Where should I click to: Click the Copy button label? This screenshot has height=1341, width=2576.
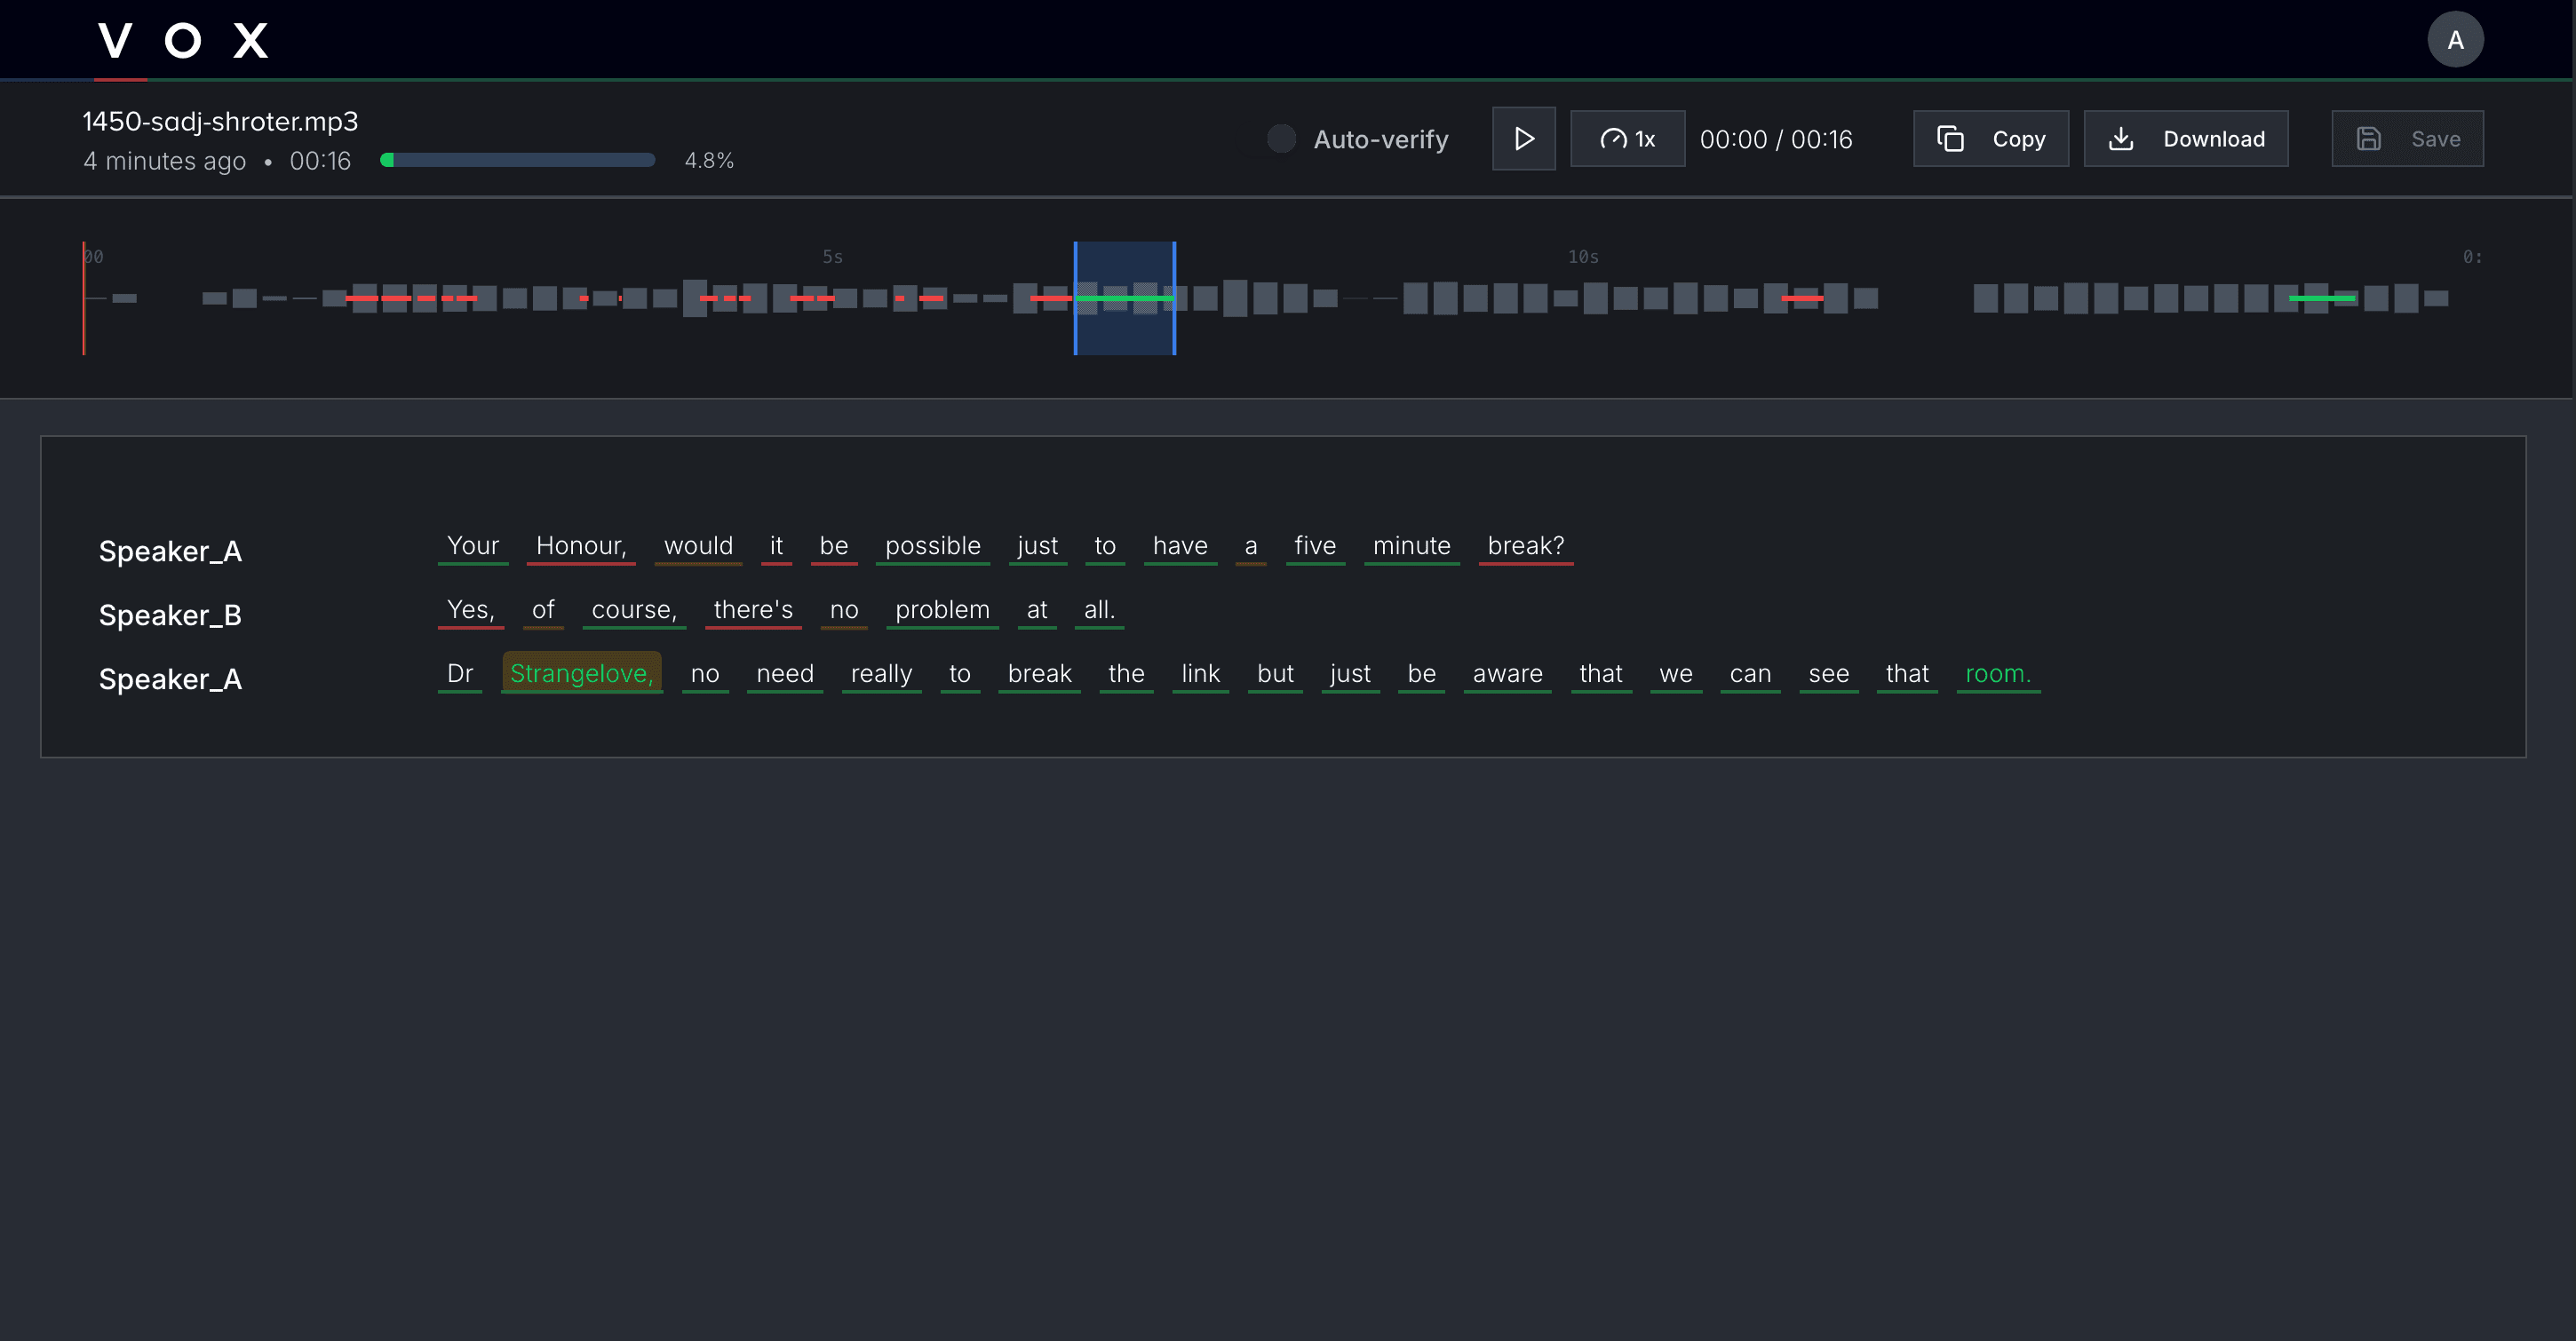click(x=2019, y=139)
